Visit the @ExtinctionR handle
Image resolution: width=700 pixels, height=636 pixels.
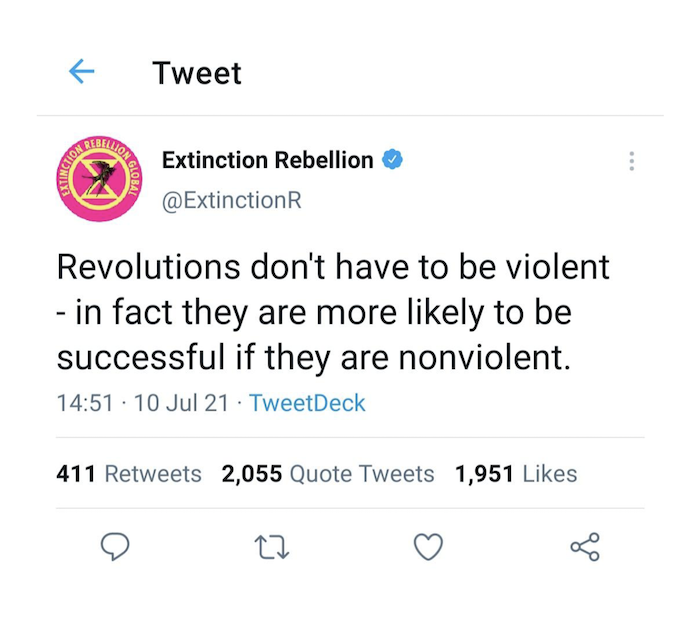[x=232, y=200]
